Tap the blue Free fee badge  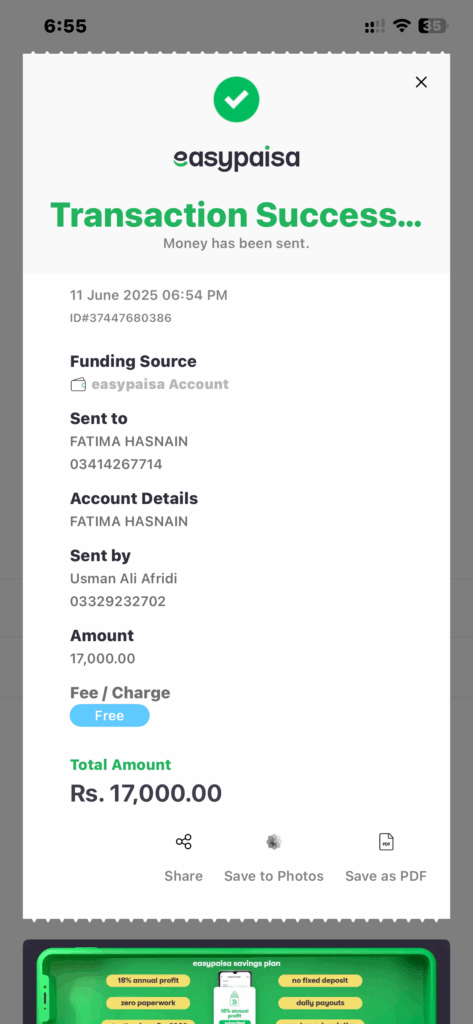click(x=110, y=716)
